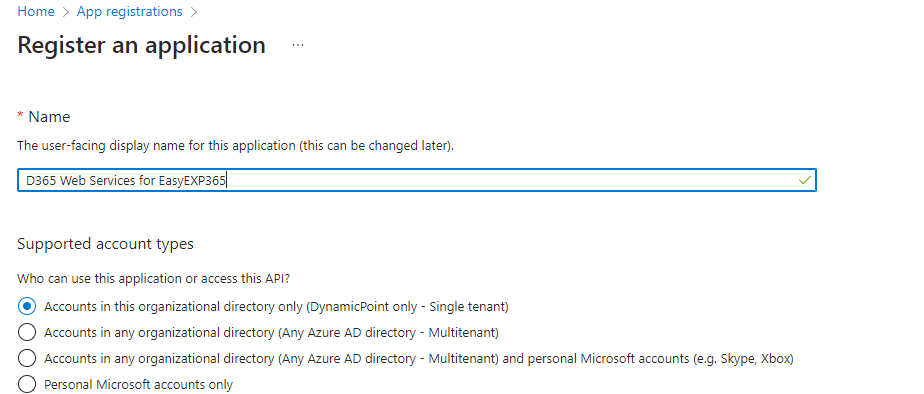Choose the Any Azure AD directory Multitenant-only radio
This screenshot has height=394, width=924.
click(27, 332)
